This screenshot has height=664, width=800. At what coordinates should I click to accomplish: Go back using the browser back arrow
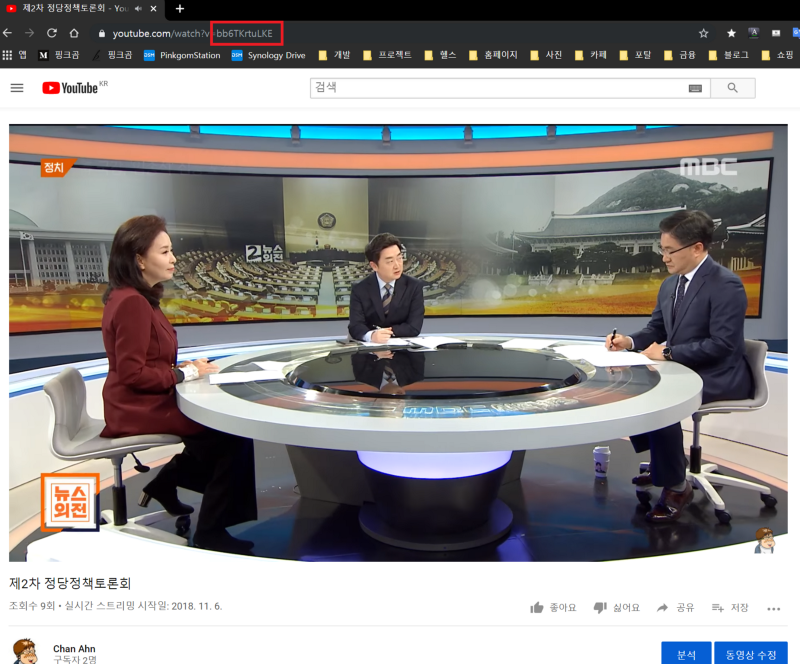pyautogui.click(x=8, y=33)
